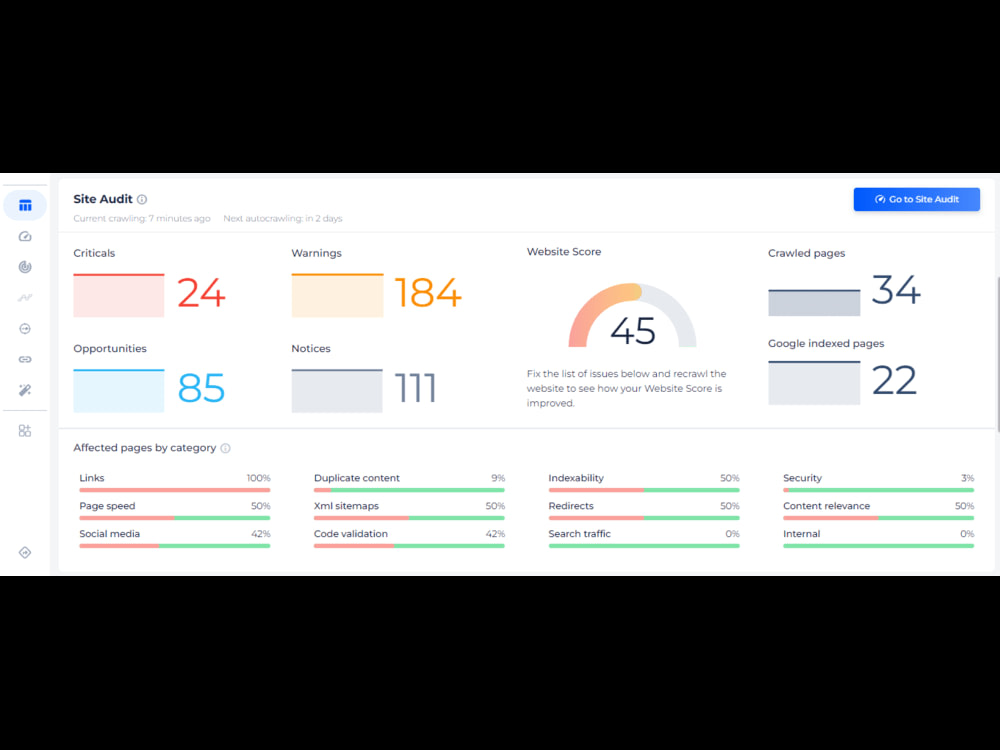
Task: Select the Social media category label
Action: pyautogui.click(x=110, y=534)
